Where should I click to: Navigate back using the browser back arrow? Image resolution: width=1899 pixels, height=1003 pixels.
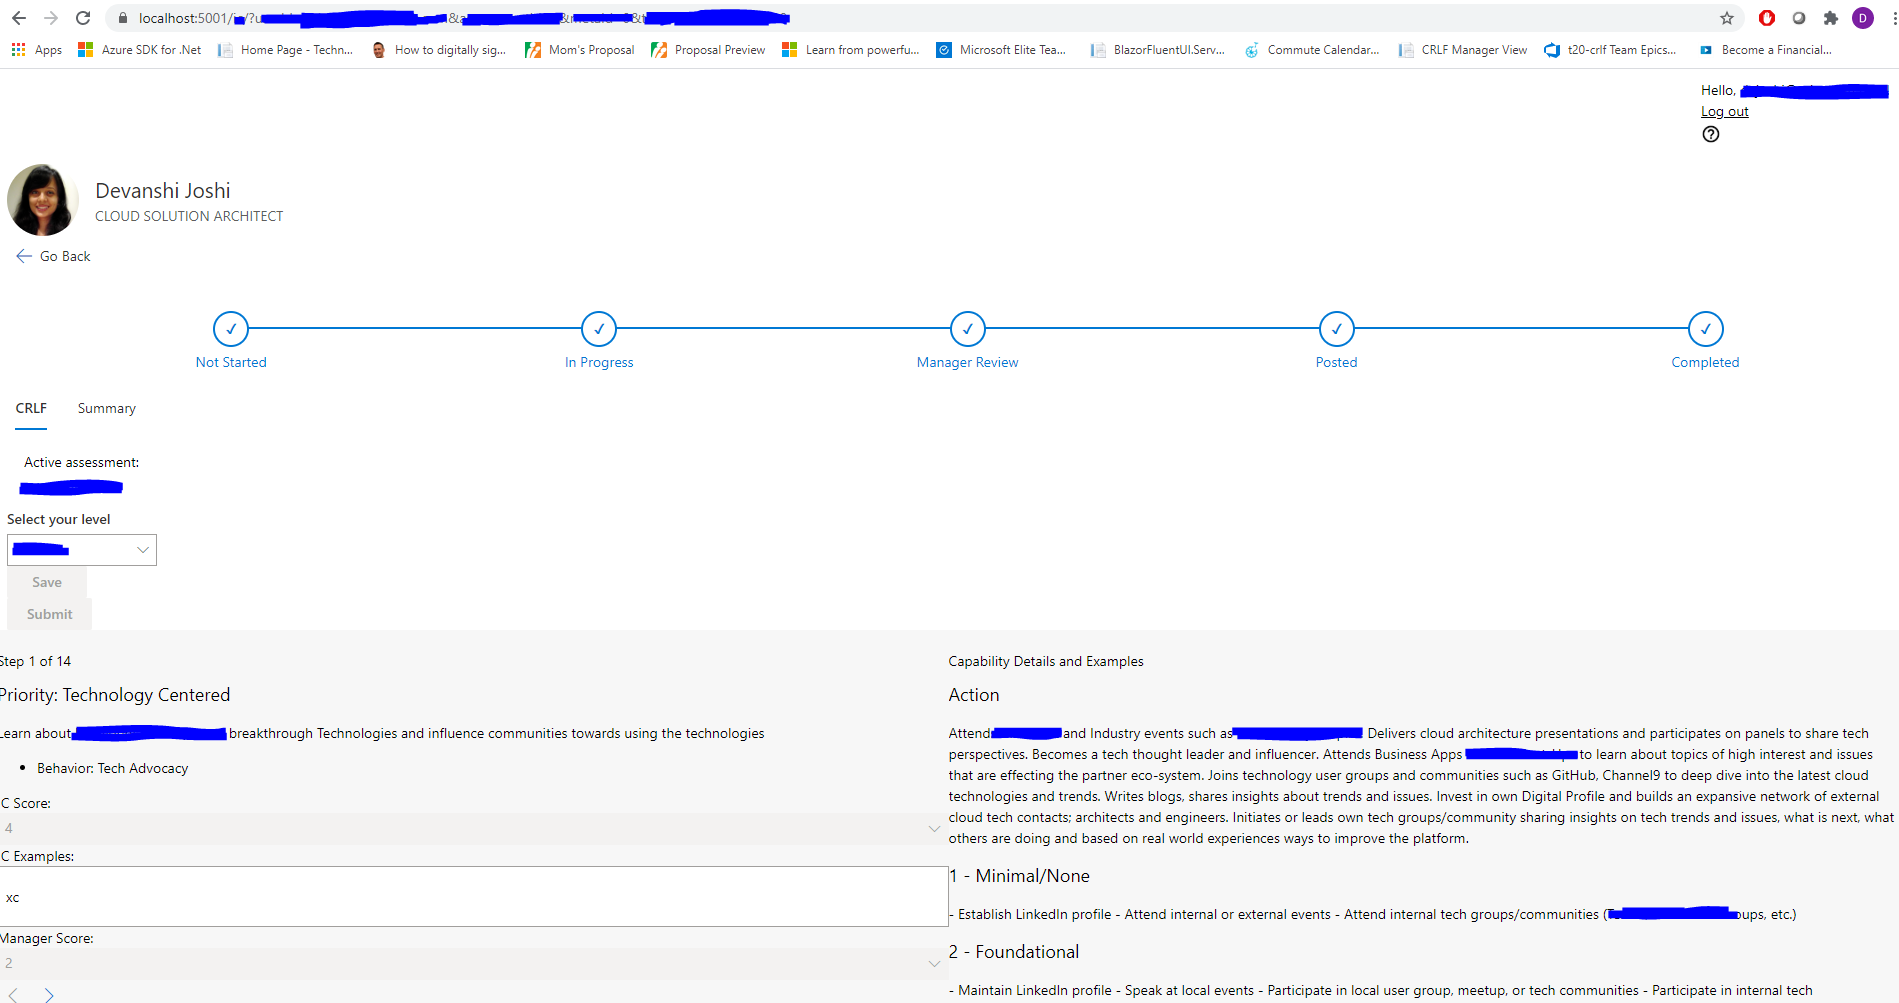pyautogui.click(x=20, y=17)
